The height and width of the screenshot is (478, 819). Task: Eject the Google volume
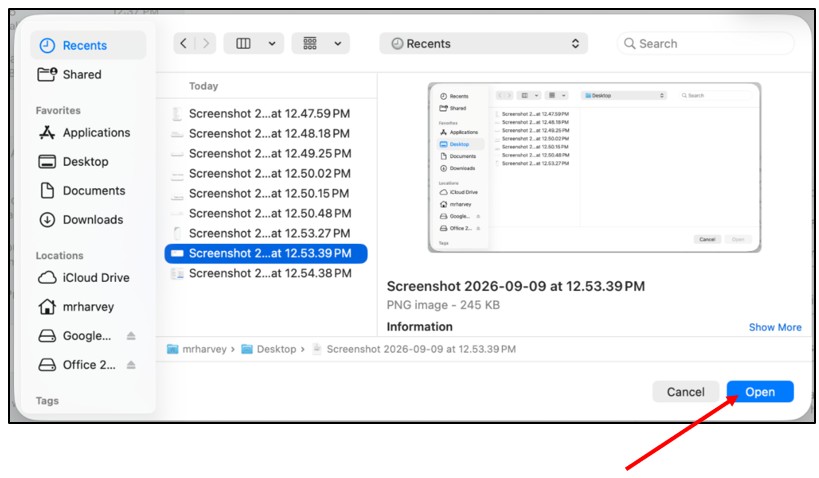pyautogui.click(x=131, y=336)
